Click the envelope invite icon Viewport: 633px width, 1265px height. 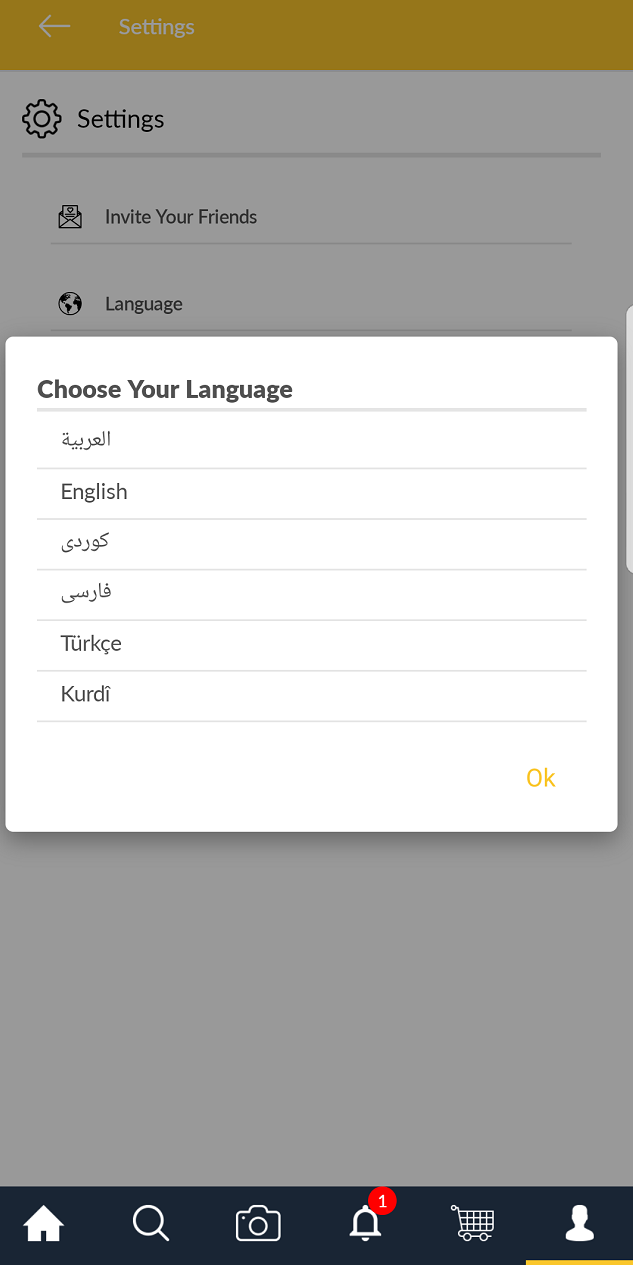(70, 217)
